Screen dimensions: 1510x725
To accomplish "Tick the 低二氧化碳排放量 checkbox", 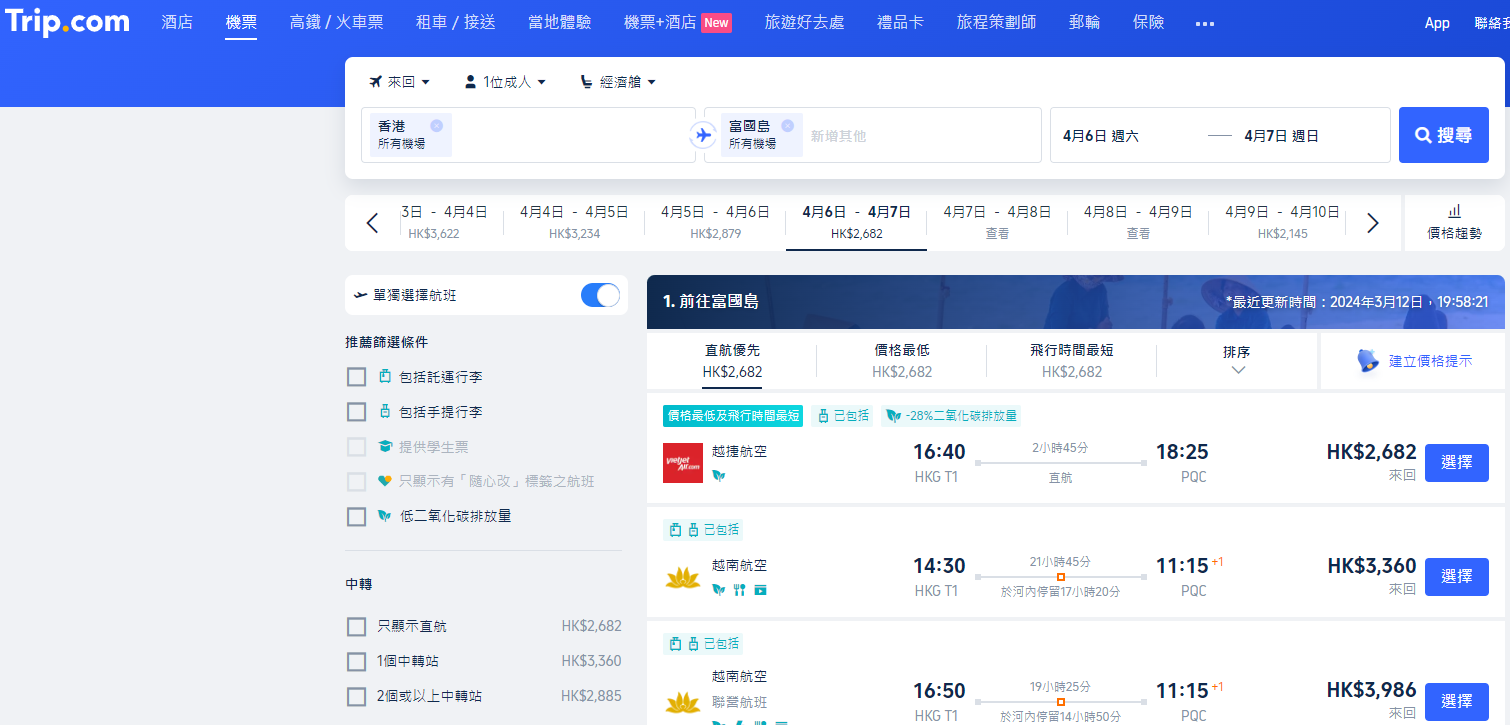I will tap(357, 517).
